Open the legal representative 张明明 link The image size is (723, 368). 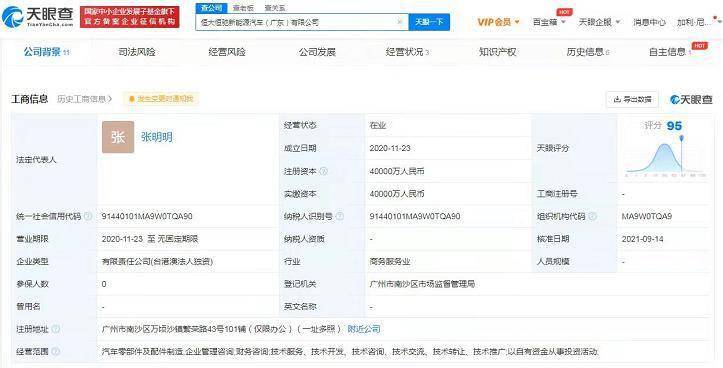click(157, 137)
